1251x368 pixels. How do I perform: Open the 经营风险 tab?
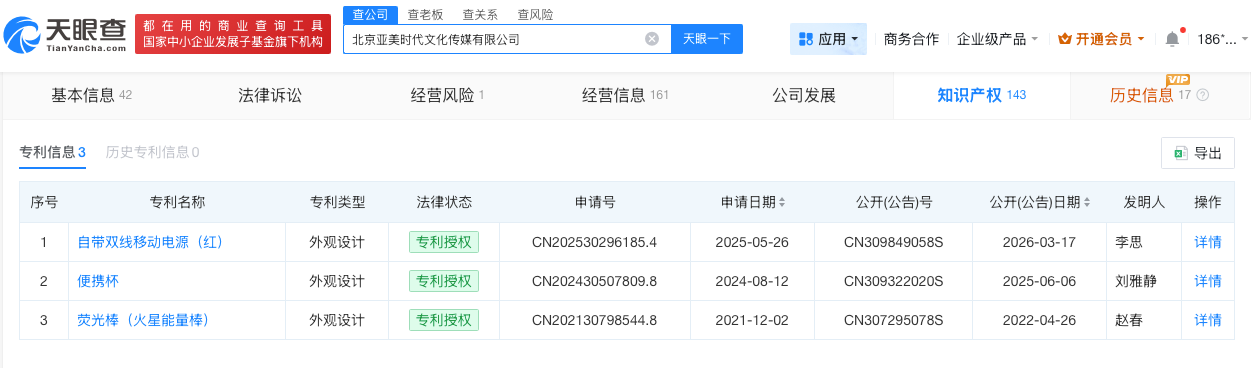coord(447,95)
